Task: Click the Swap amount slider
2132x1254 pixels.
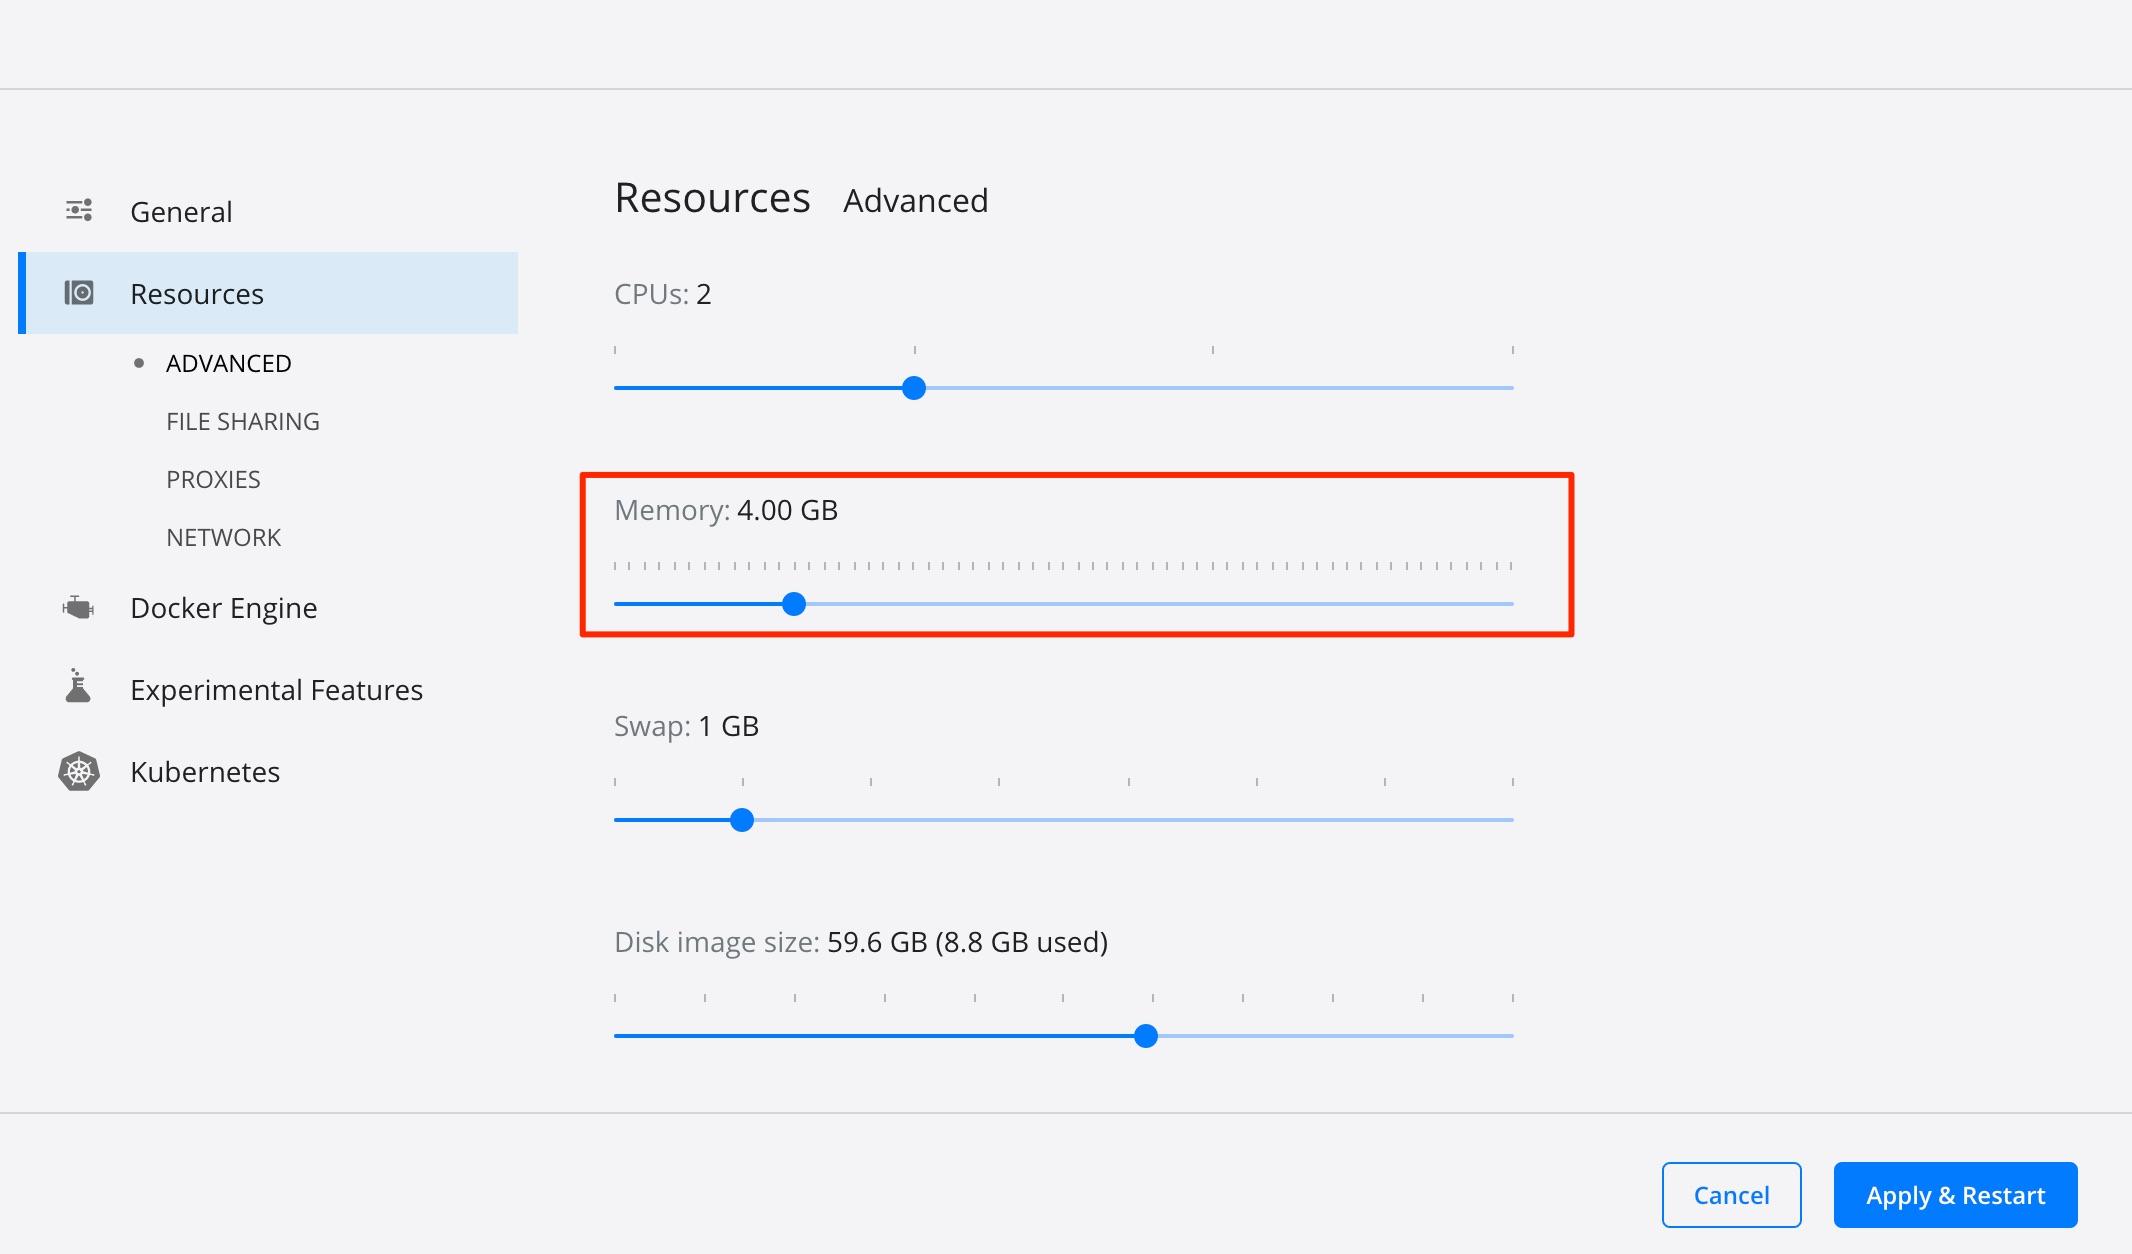Action: coord(742,820)
